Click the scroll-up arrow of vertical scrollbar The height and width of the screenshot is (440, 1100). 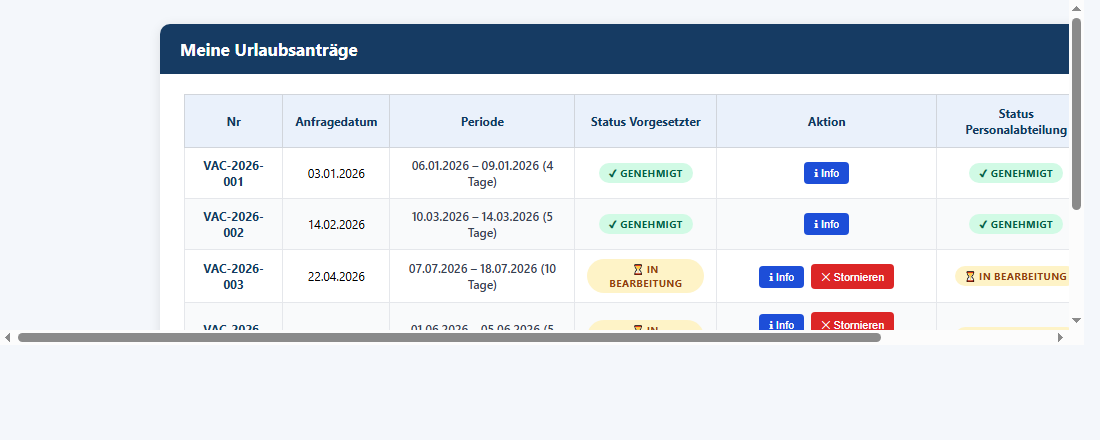1077,8
